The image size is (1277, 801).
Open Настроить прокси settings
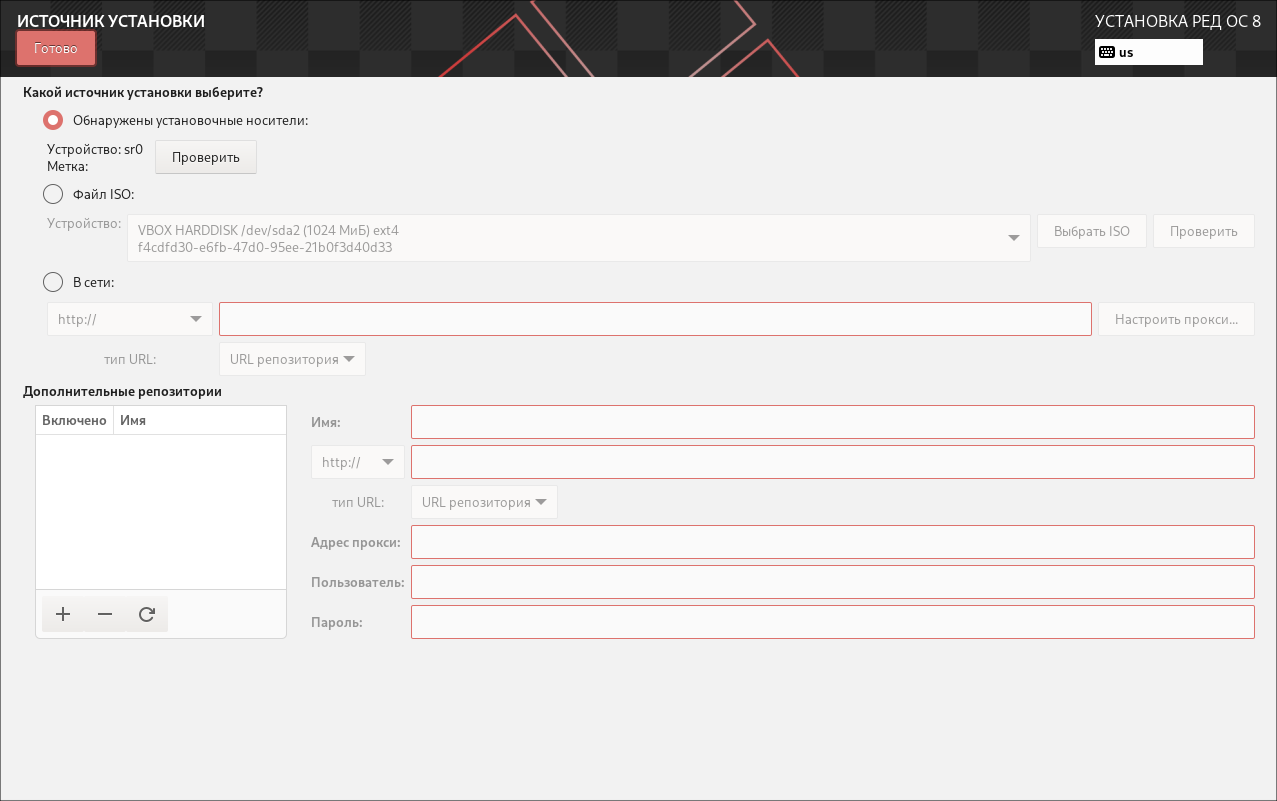click(x=1176, y=320)
